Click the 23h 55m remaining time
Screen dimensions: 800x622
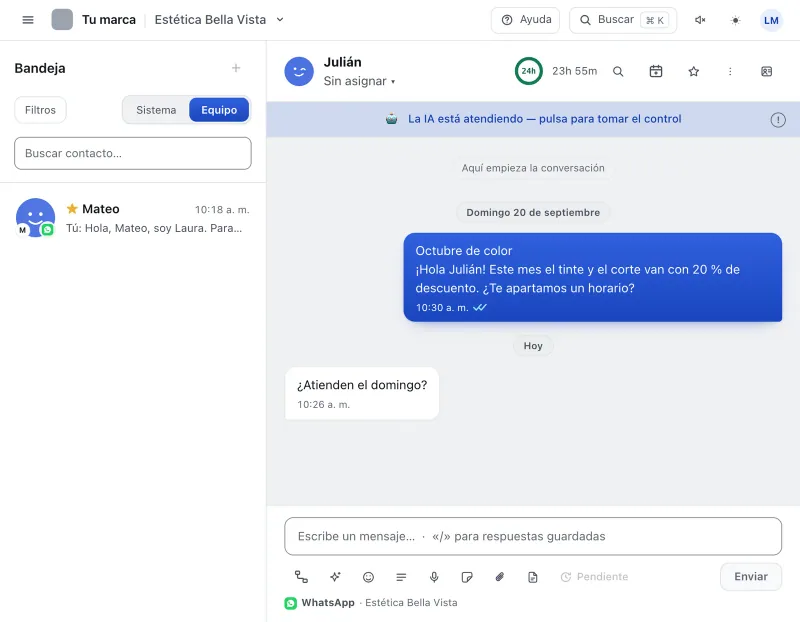tap(574, 71)
